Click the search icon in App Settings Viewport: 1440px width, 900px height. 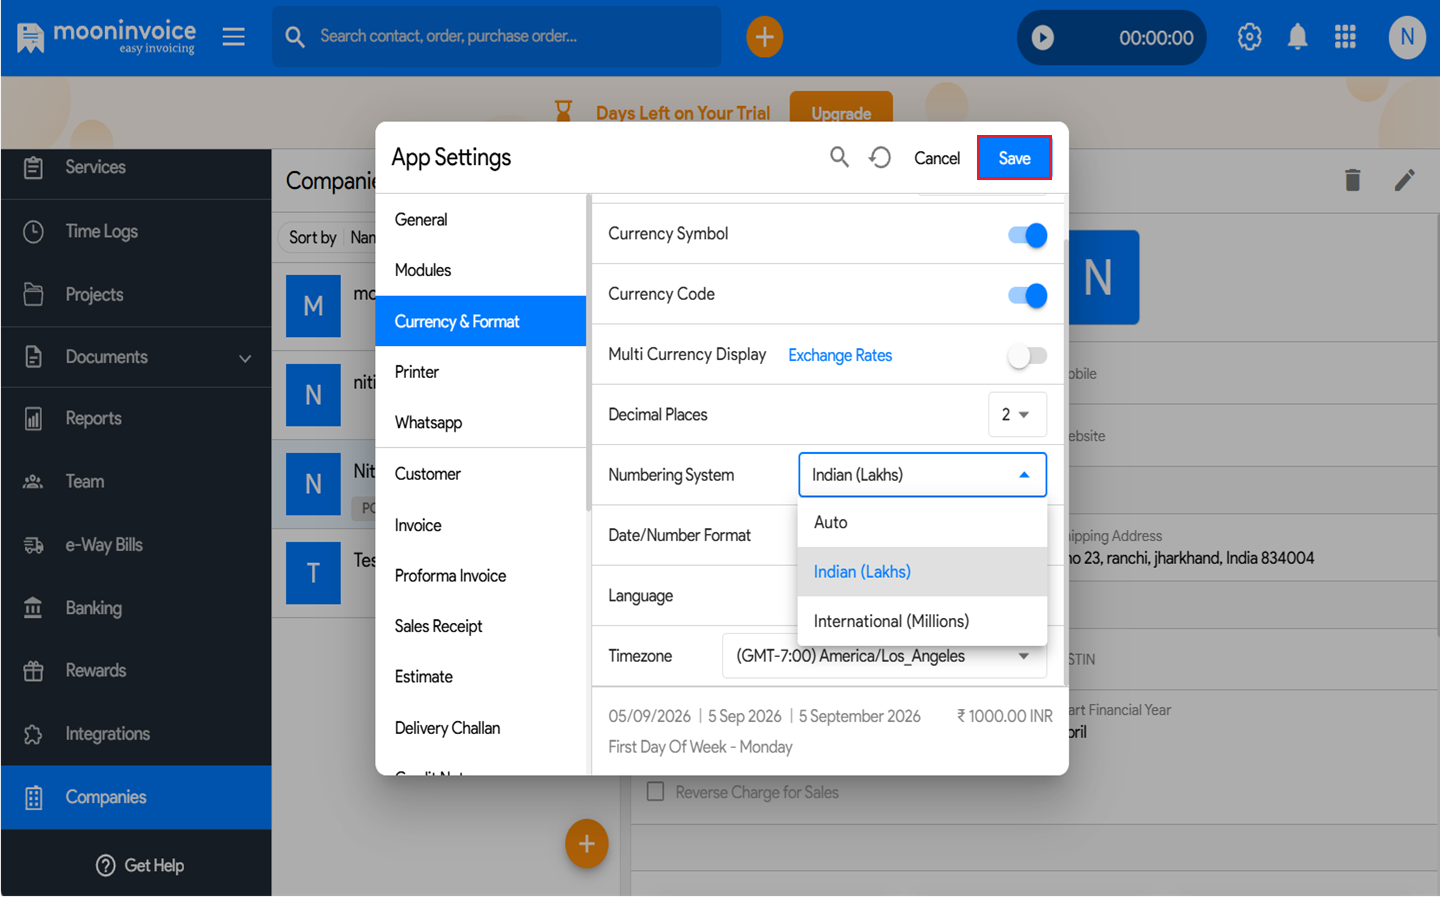coord(839,157)
